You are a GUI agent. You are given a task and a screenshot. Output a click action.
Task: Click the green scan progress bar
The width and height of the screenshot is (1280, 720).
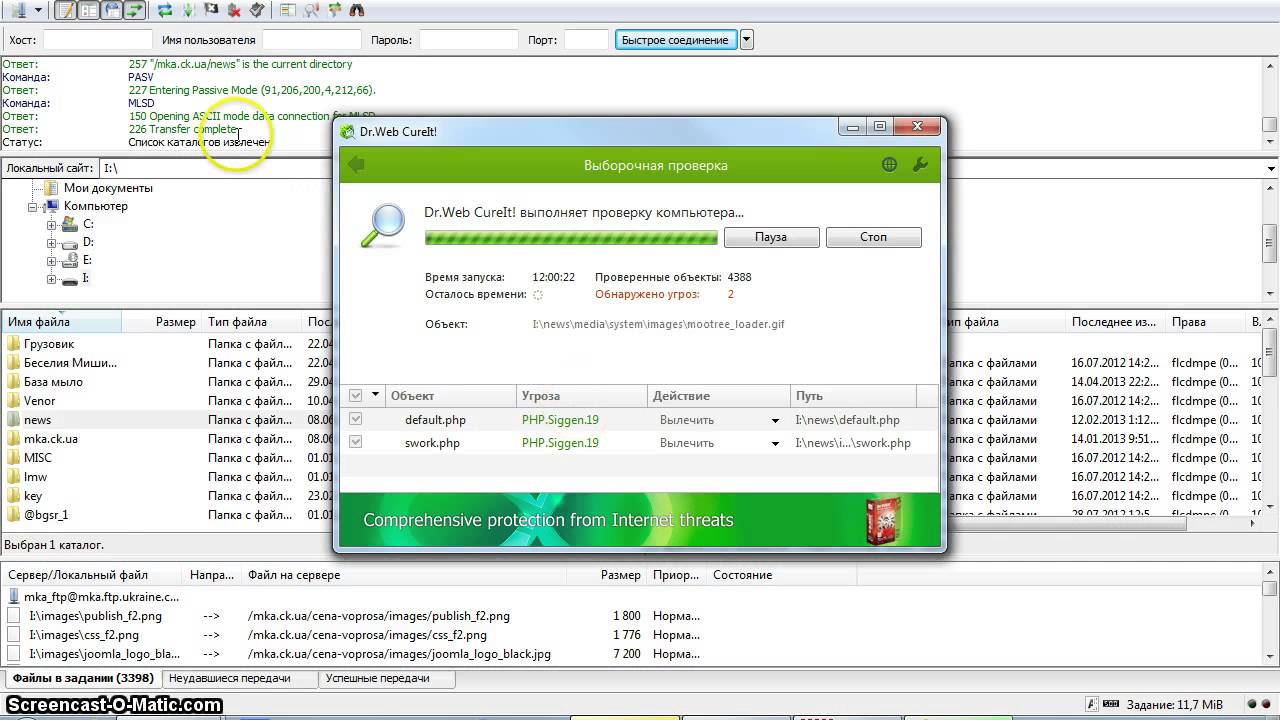571,237
